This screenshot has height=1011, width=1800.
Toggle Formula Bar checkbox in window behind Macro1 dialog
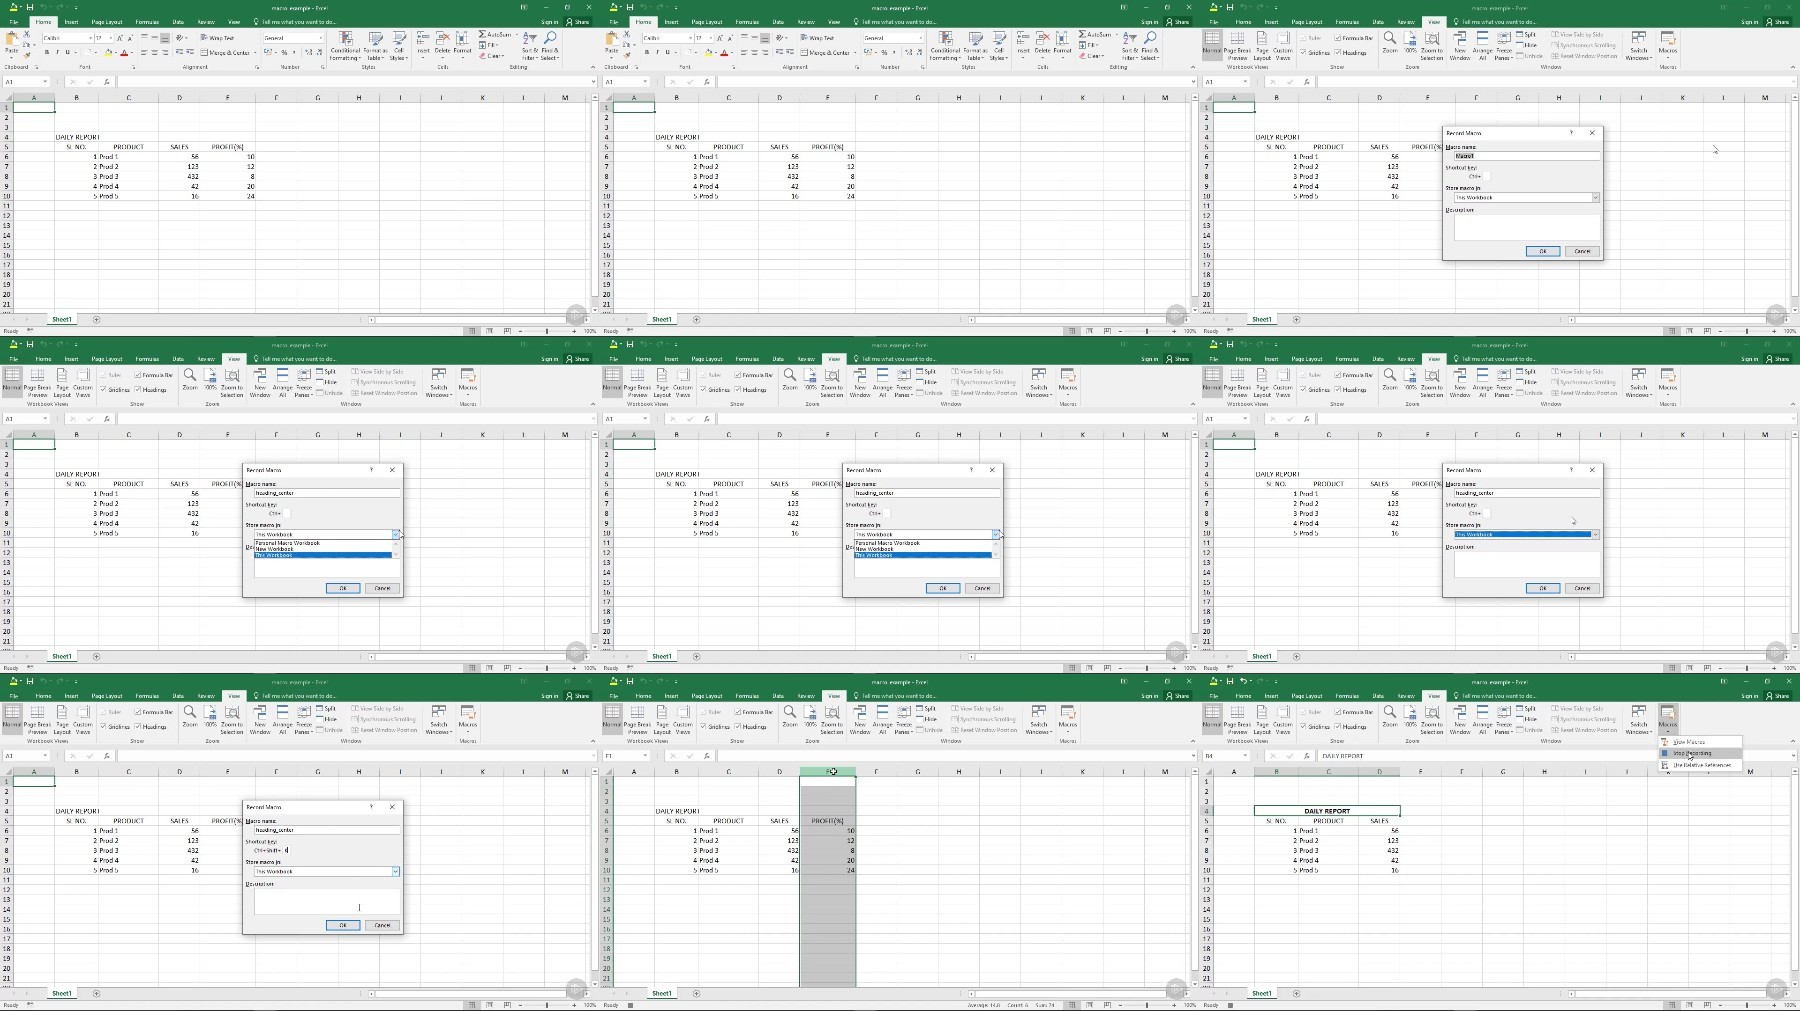(1337, 38)
